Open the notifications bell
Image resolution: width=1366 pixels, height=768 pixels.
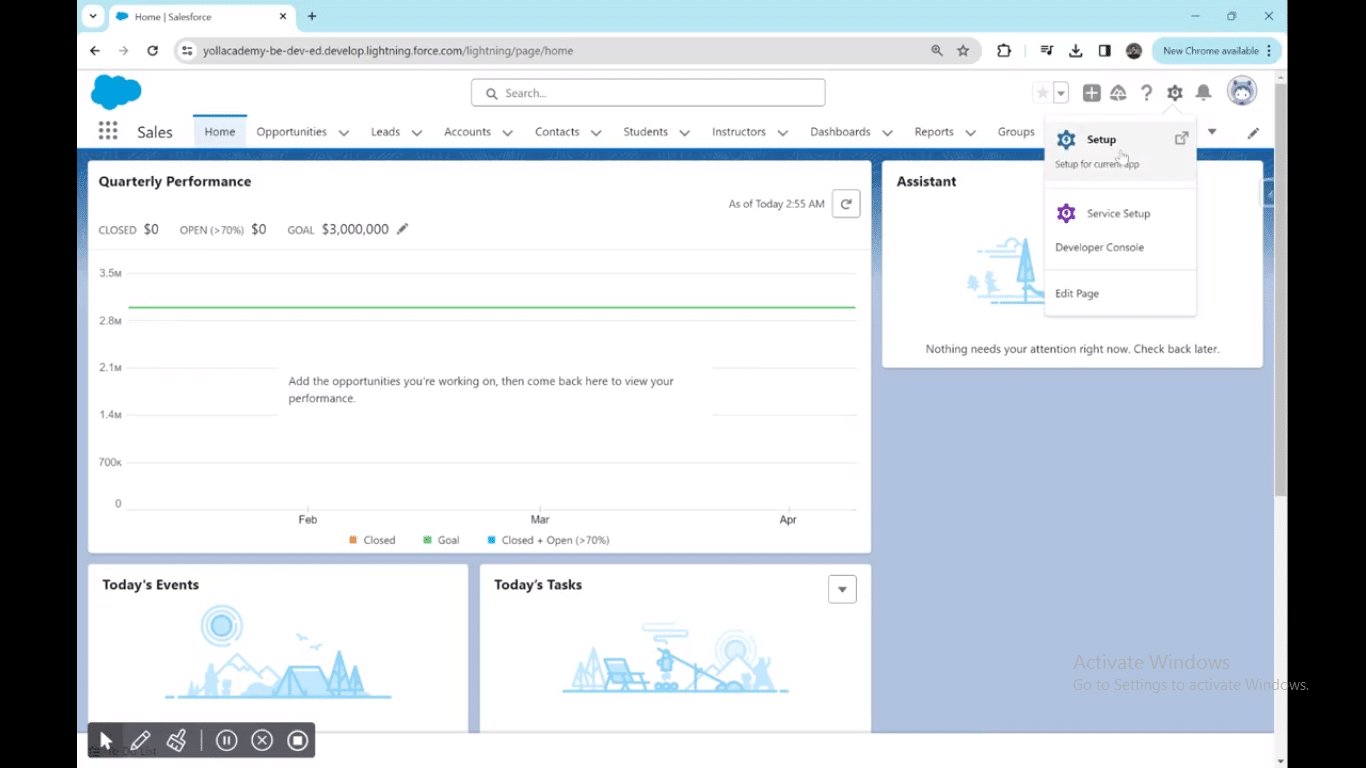pos(1204,93)
